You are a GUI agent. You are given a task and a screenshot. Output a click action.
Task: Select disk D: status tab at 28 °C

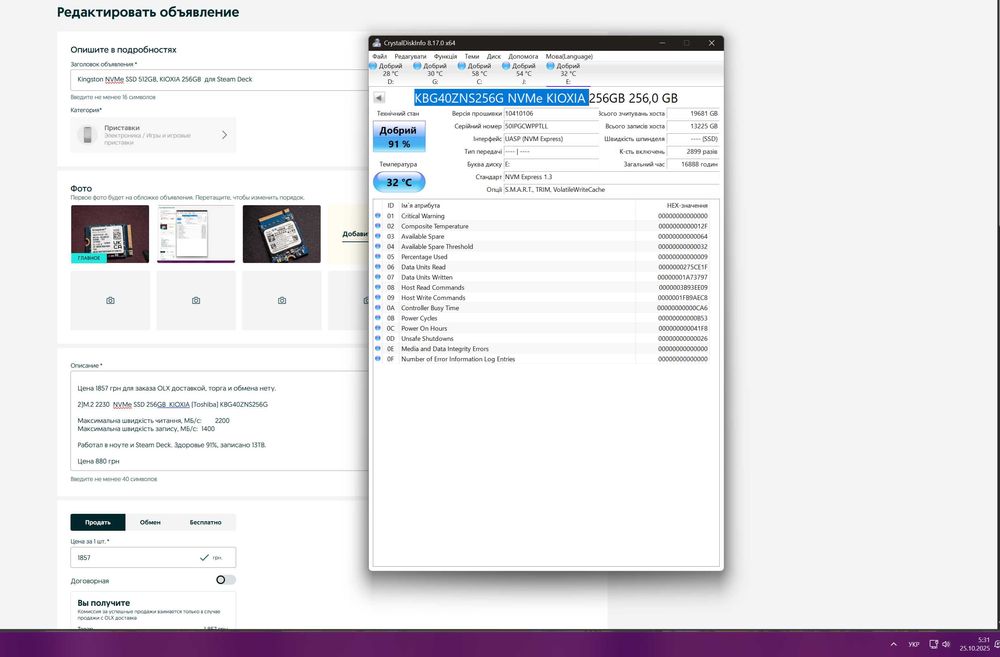(x=386, y=73)
